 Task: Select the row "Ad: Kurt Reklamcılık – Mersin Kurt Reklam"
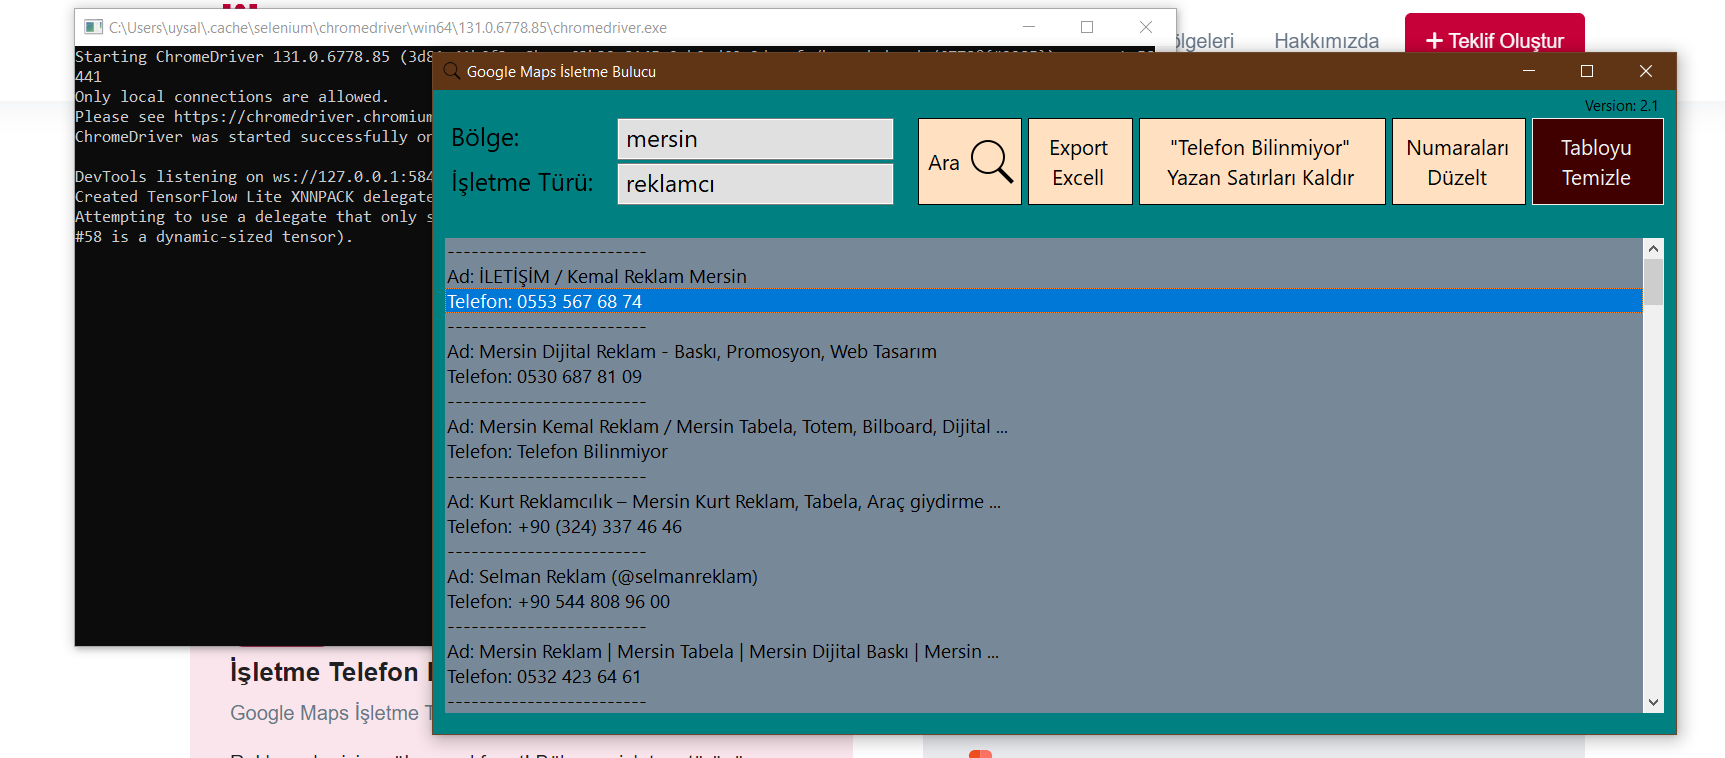coord(1043,501)
